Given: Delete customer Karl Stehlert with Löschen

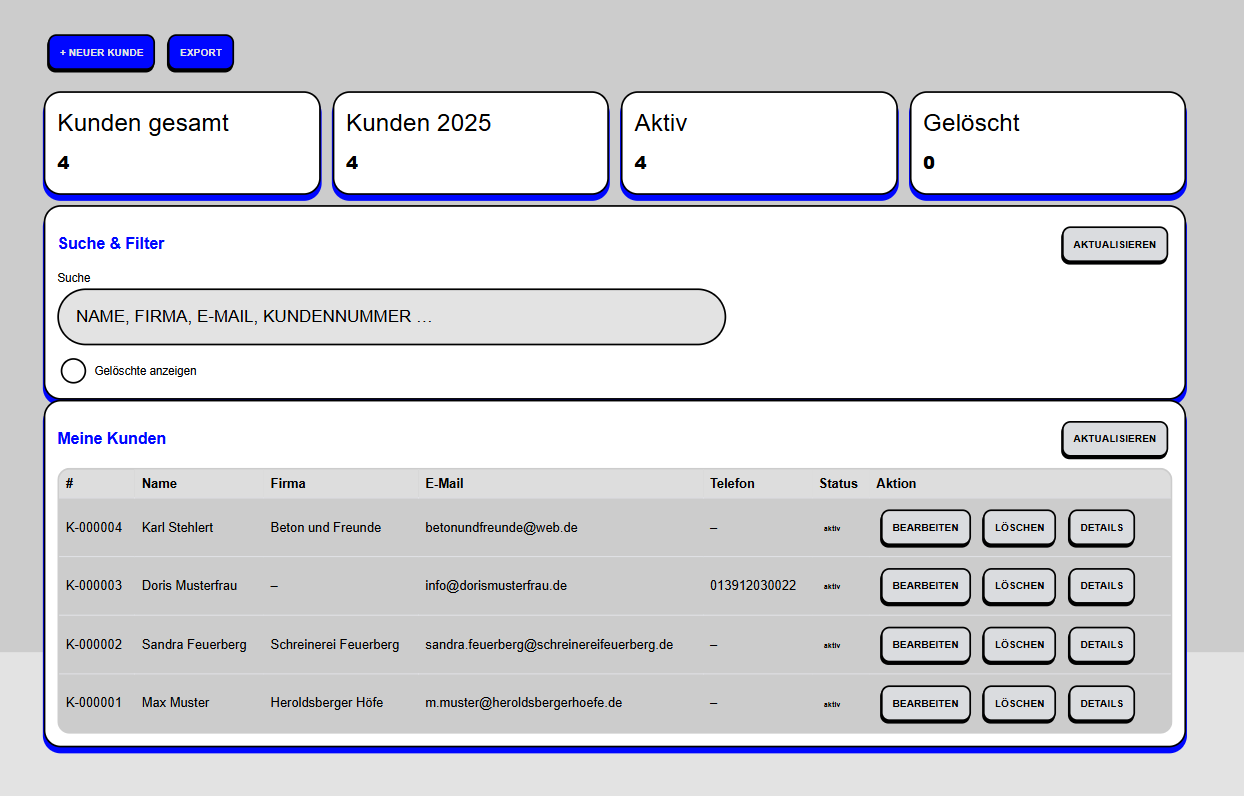Looking at the screenshot, I should tap(1019, 528).
